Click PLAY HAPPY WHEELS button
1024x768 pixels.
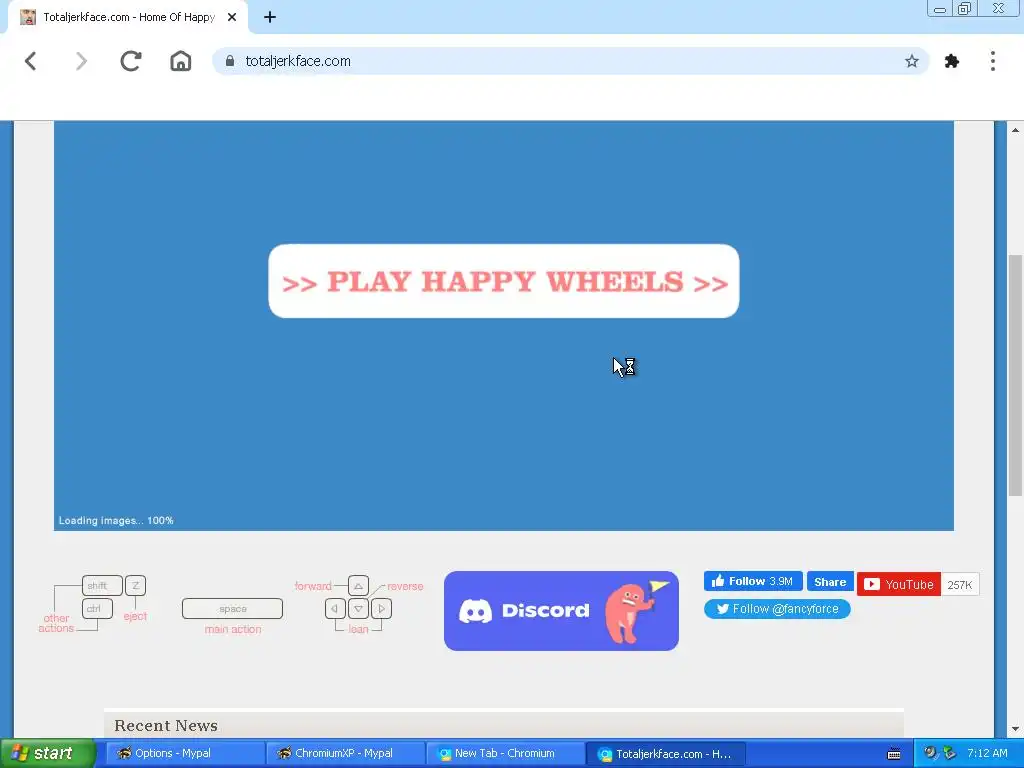(504, 281)
